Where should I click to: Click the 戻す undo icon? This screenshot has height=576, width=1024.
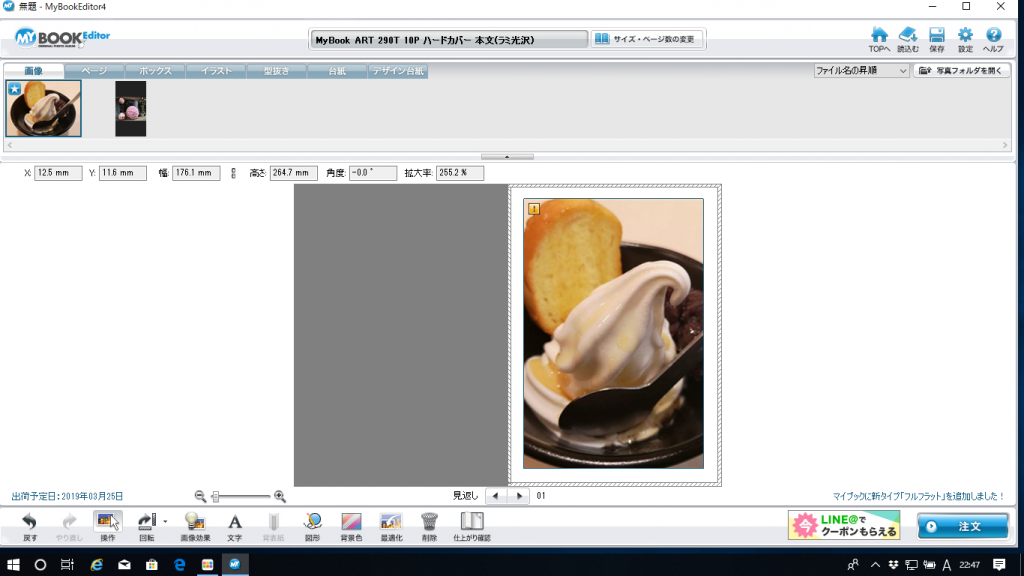(30, 525)
